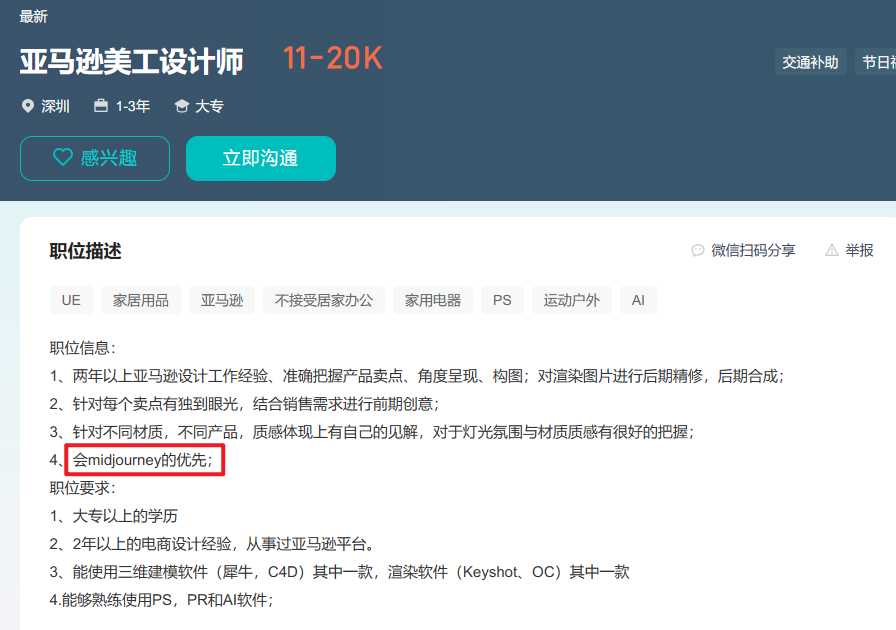This screenshot has height=630, width=896.
Task: Click the line about 两年以上亚马逊设计工作经验
Action: [417, 376]
